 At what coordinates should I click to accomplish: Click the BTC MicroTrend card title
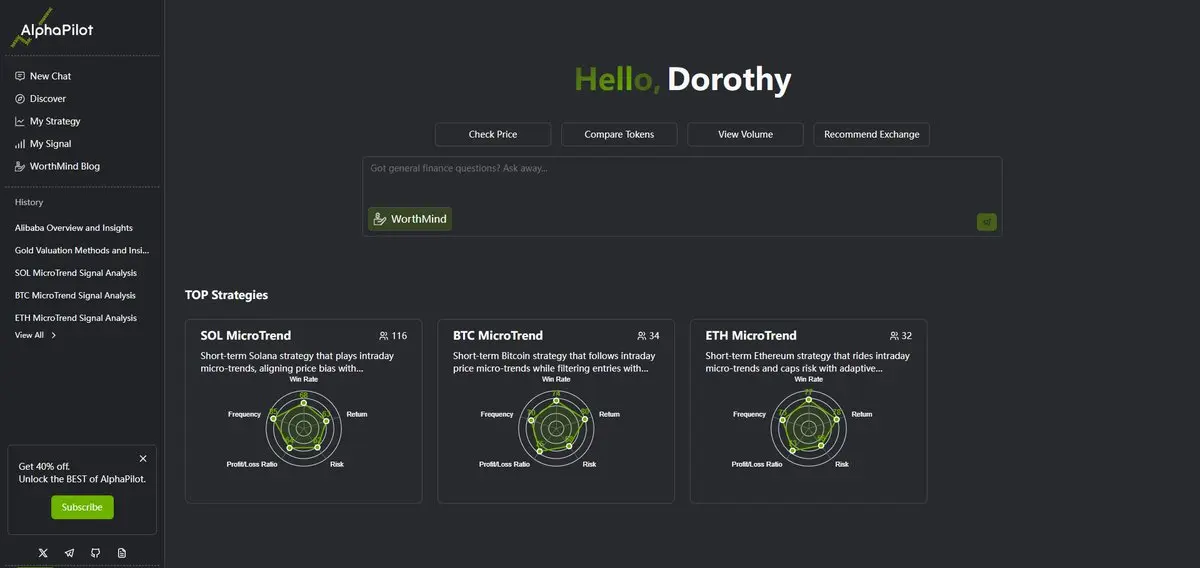coord(498,336)
